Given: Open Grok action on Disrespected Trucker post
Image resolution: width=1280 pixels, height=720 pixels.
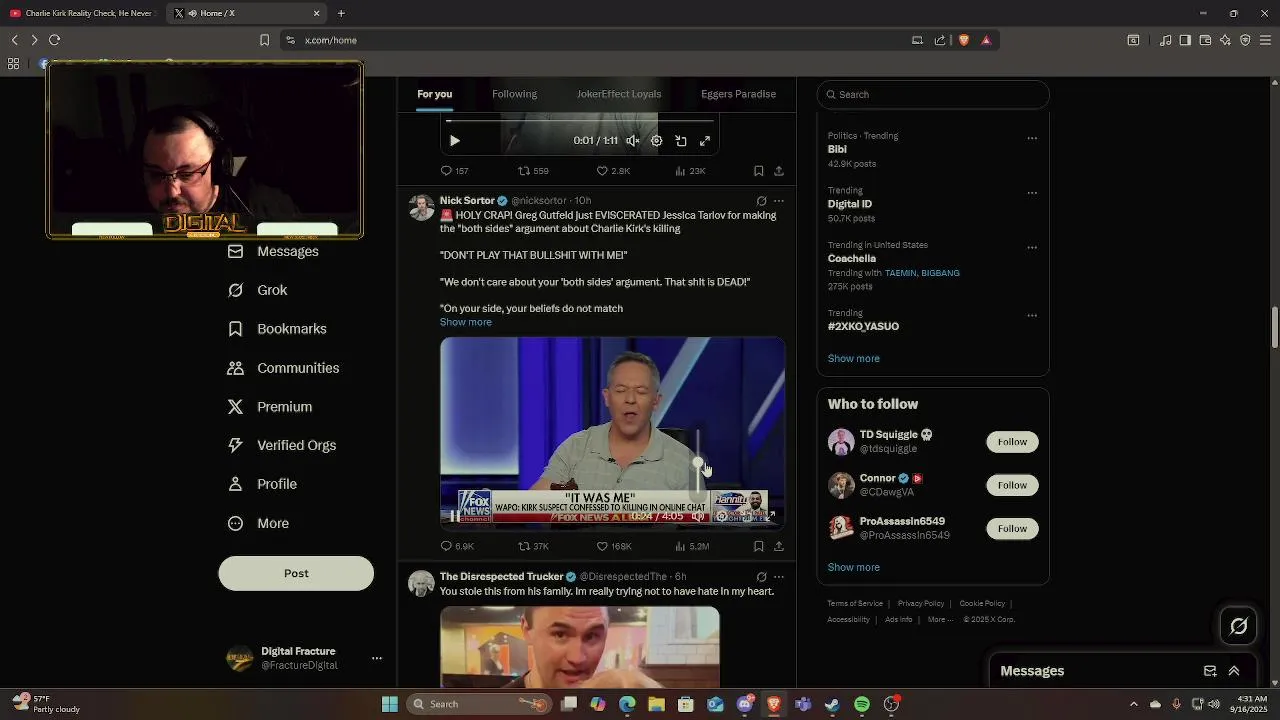Looking at the screenshot, I should [x=761, y=577].
